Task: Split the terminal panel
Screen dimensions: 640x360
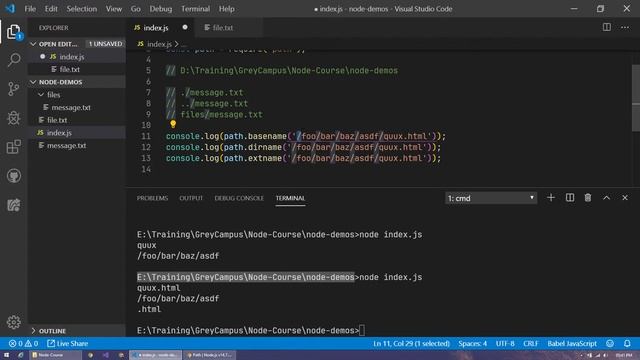Action: [570, 198]
